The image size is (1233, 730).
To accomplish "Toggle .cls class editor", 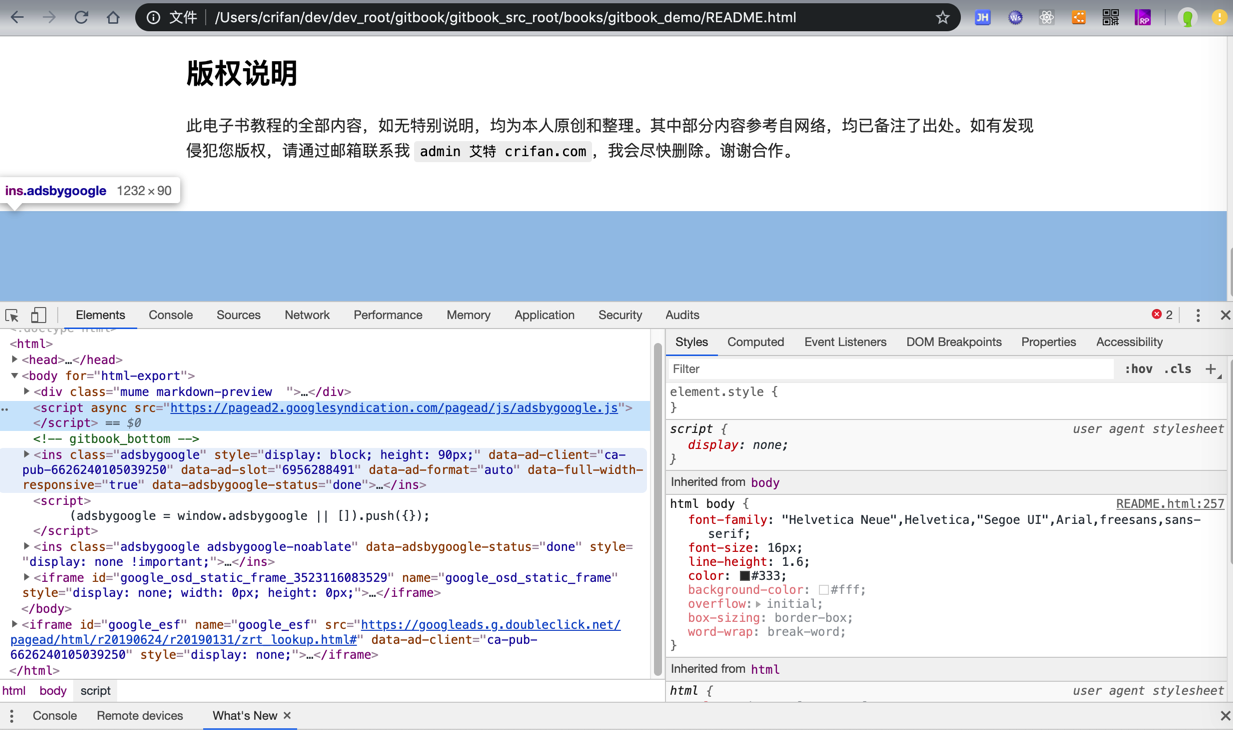I will coord(1179,369).
